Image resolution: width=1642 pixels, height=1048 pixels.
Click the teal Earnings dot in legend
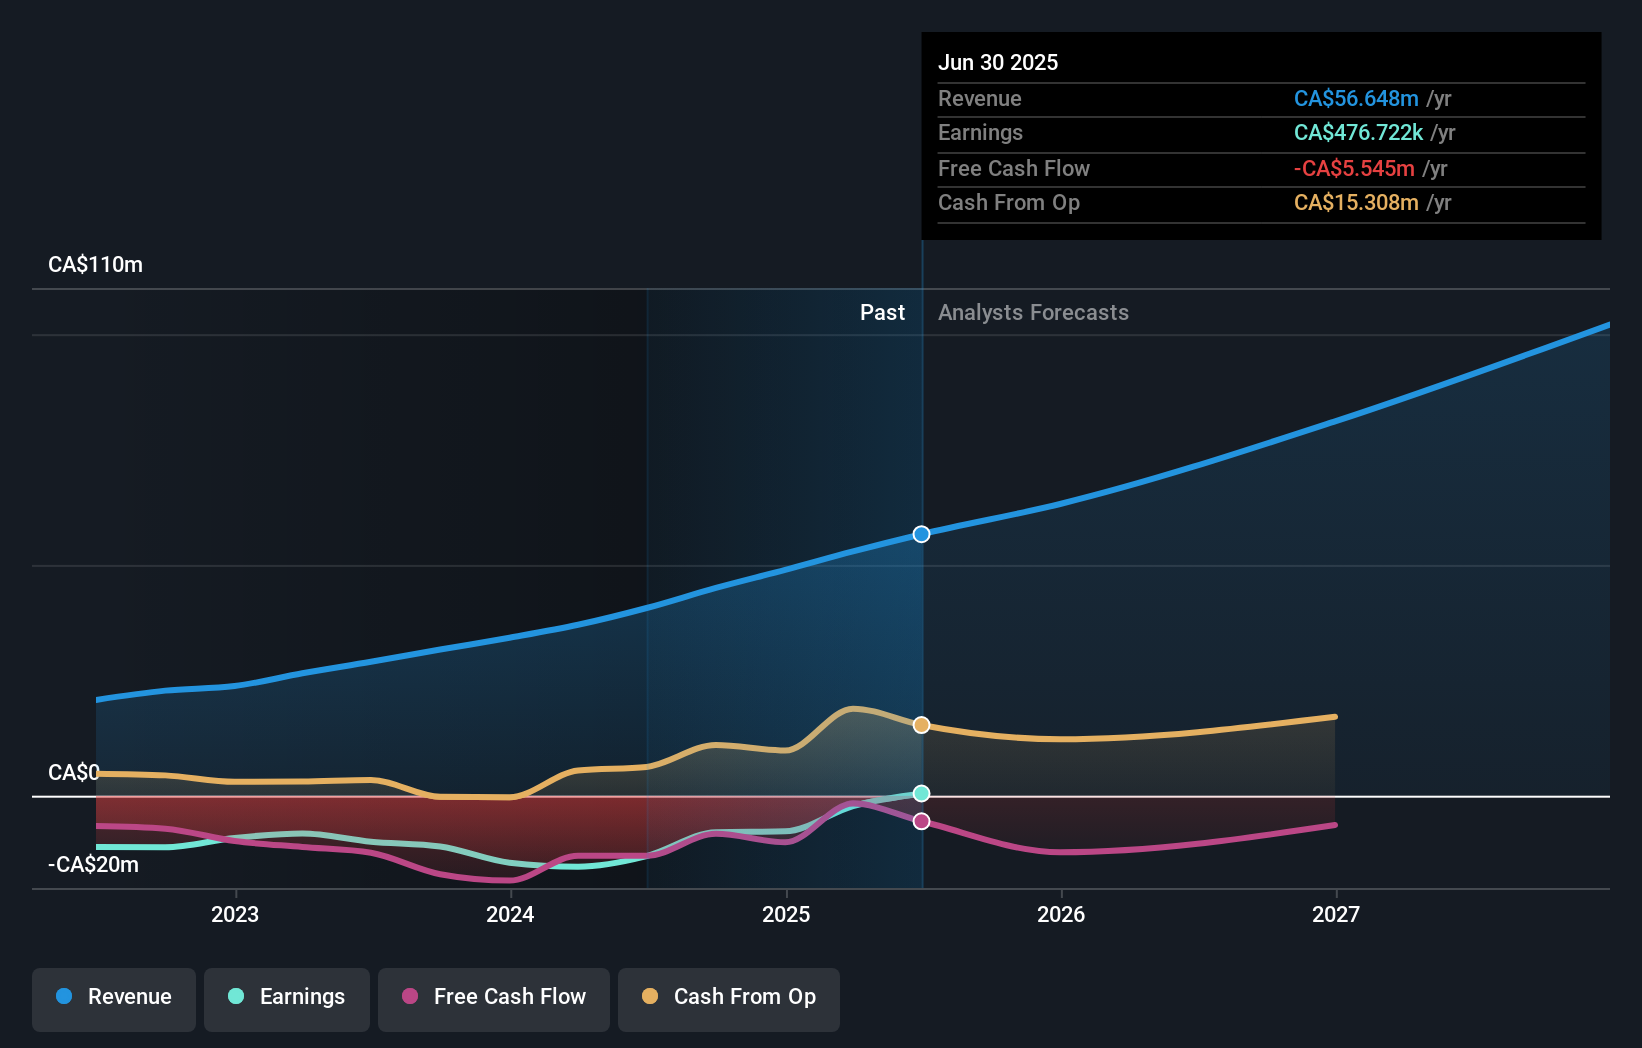234,997
